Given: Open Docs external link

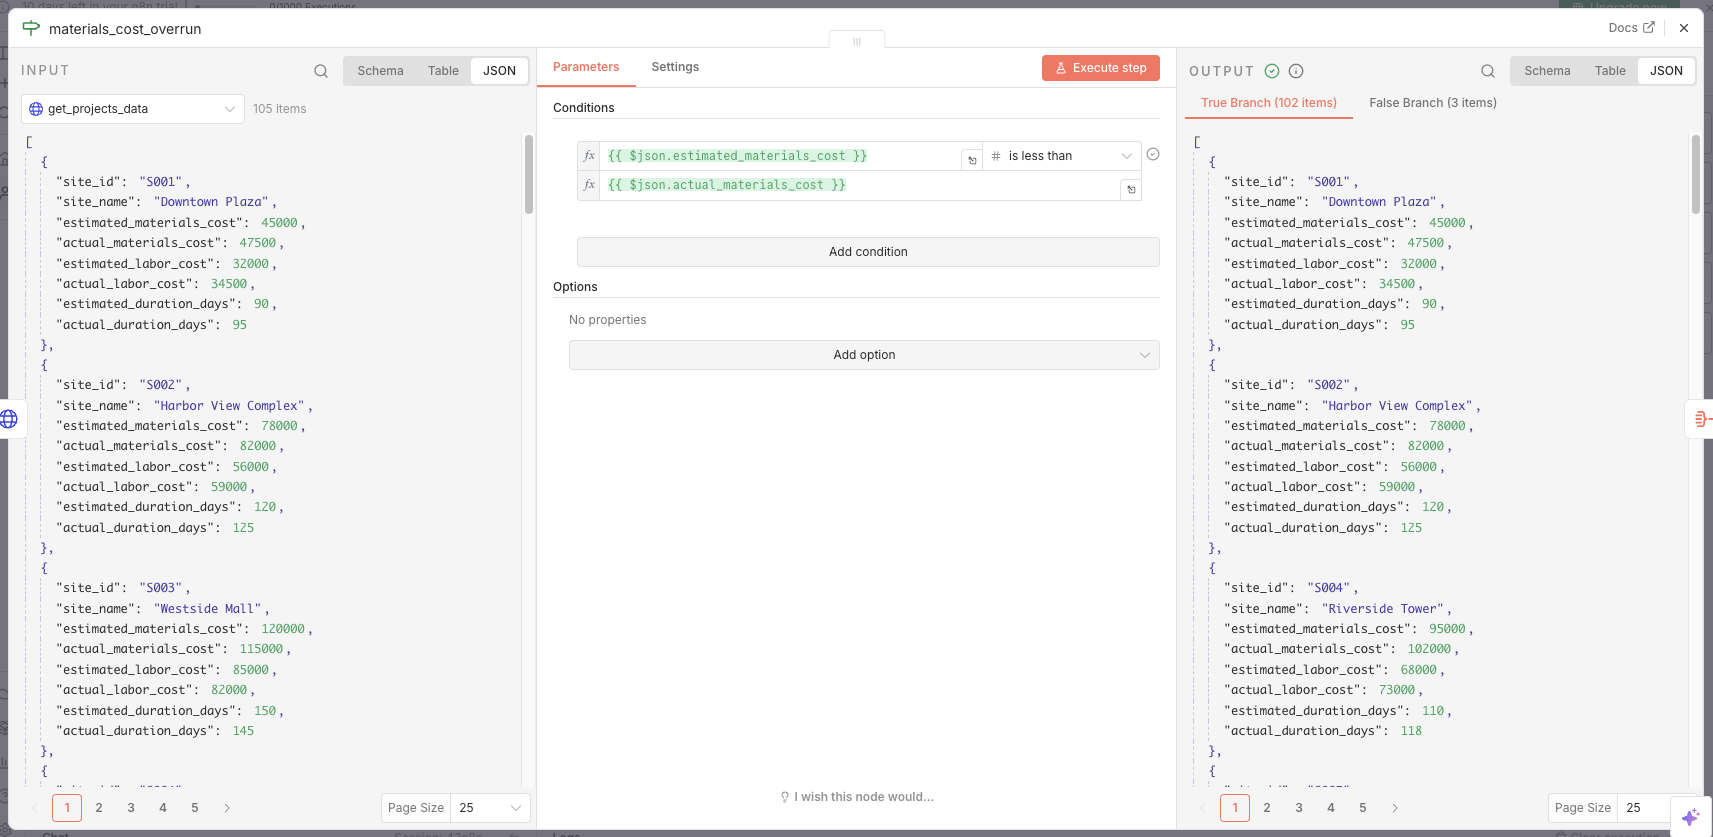Looking at the screenshot, I should point(1631,28).
